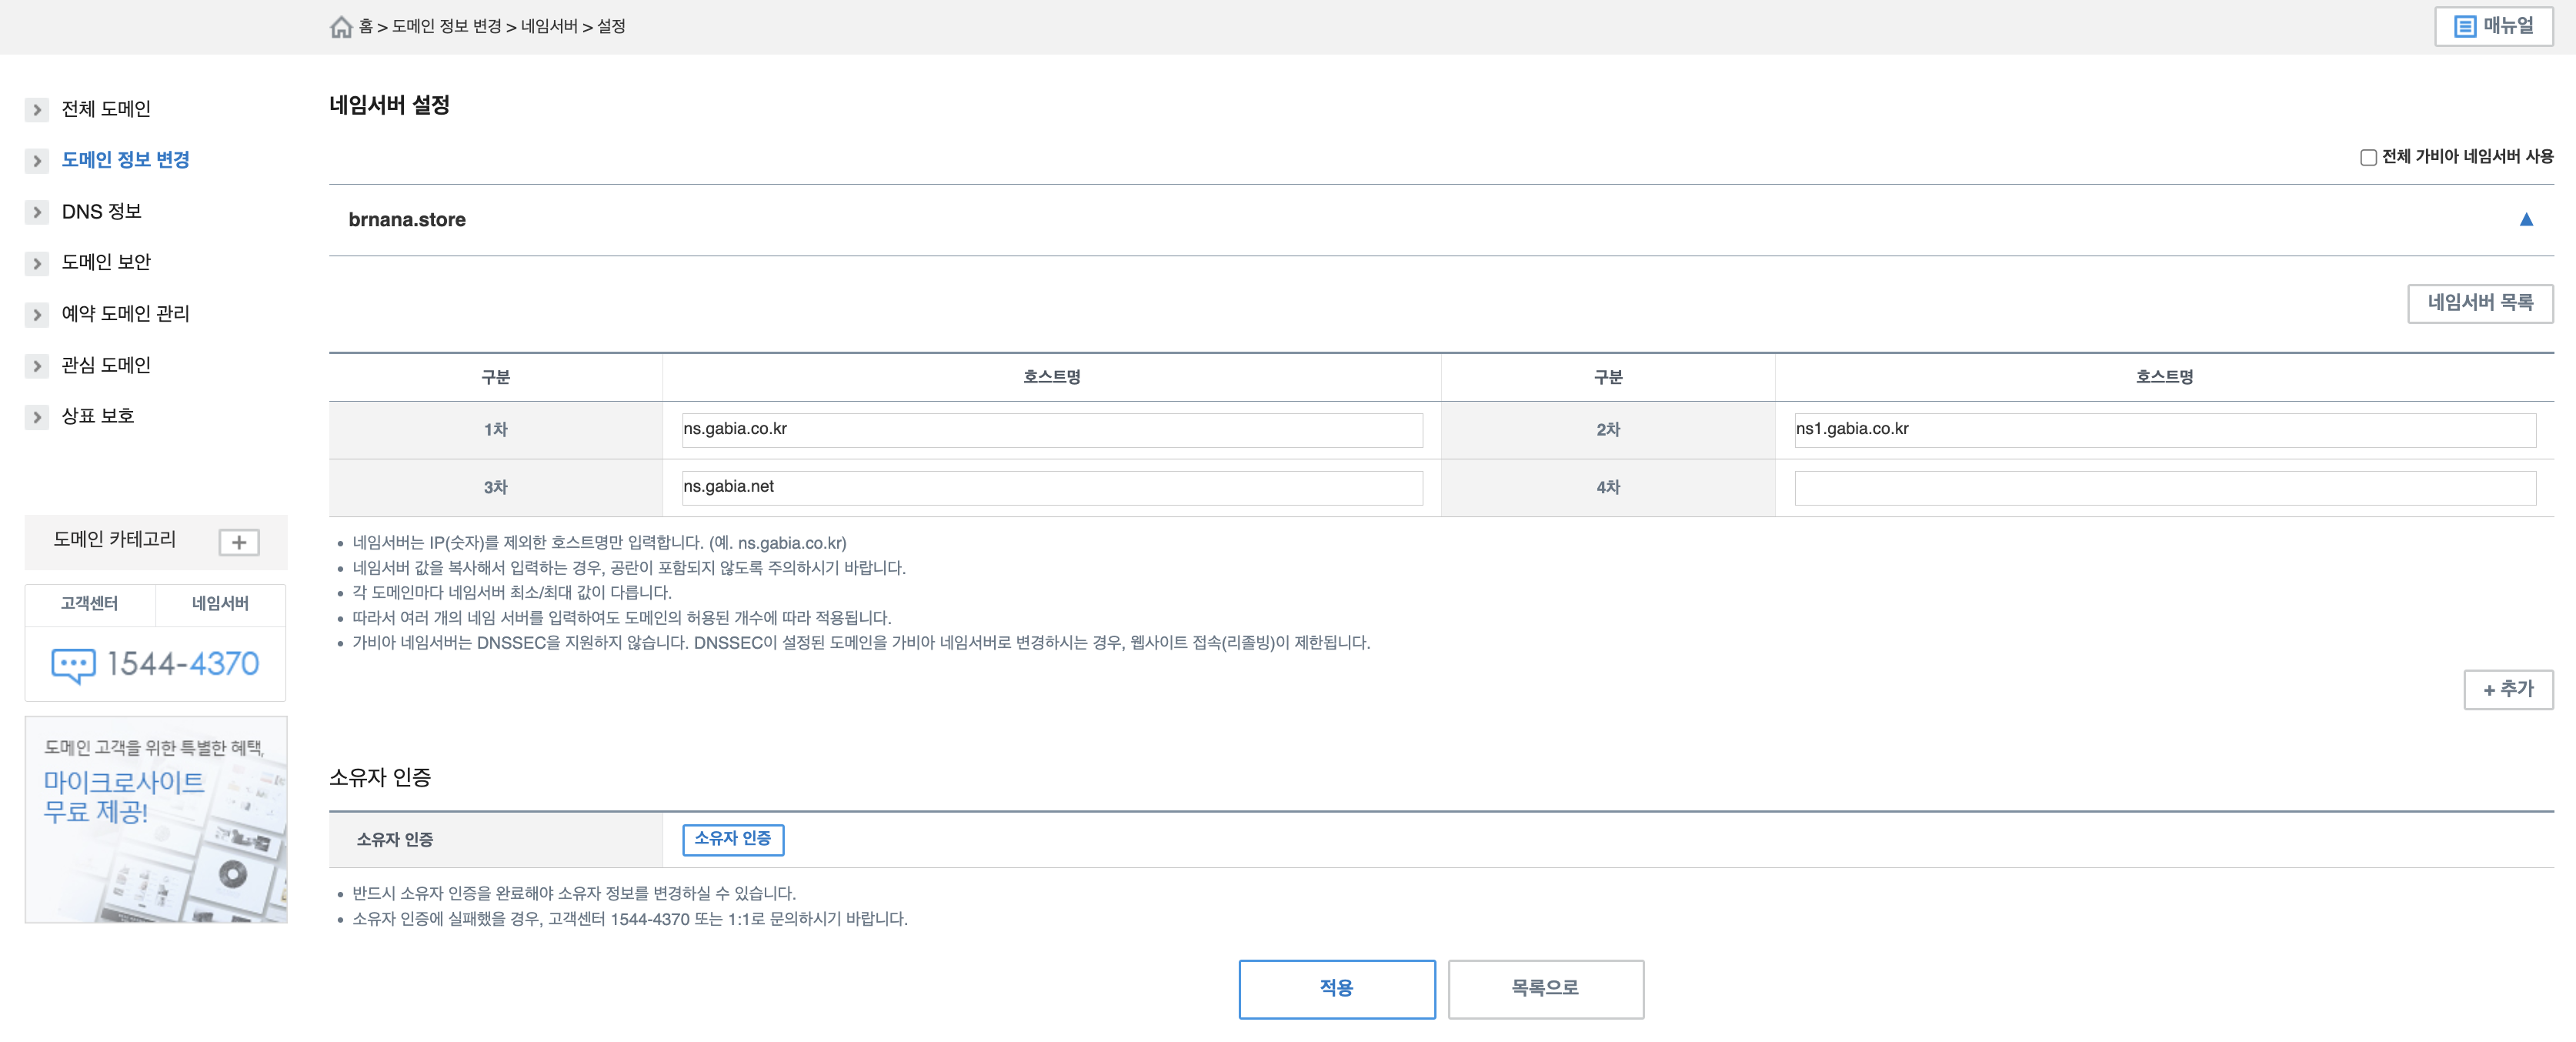The height and width of the screenshot is (1042, 2576).
Task: Click arrow icon next to 상표 보호
Action: pyautogui.click(x=37, y=417)
